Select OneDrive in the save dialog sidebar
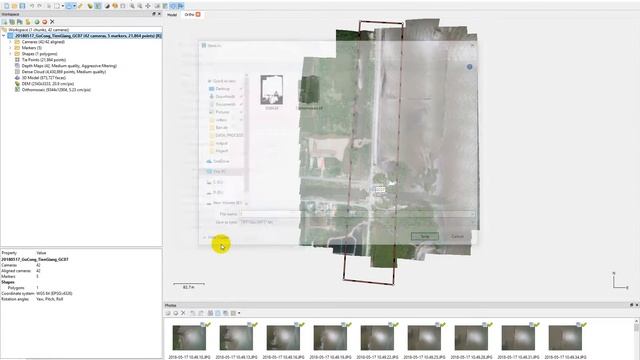The image size is (640, 360). click(221, 161)
